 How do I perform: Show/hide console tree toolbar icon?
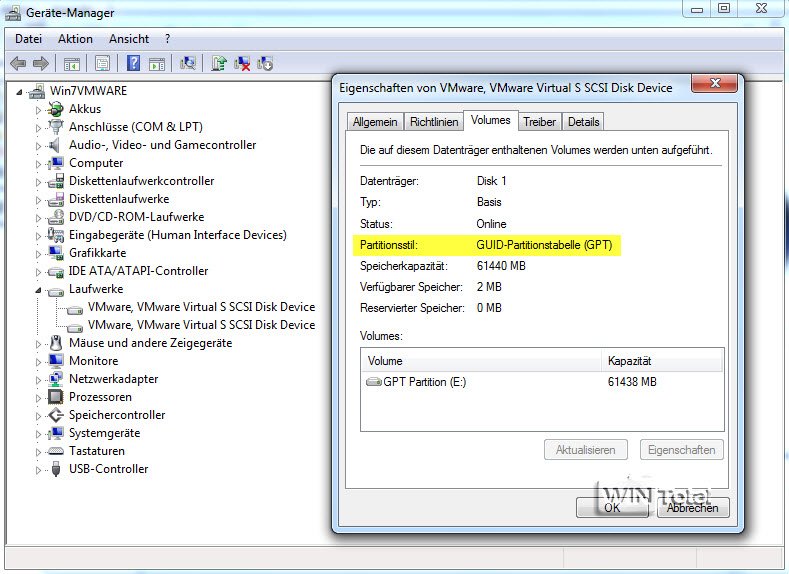click(71, 64)
